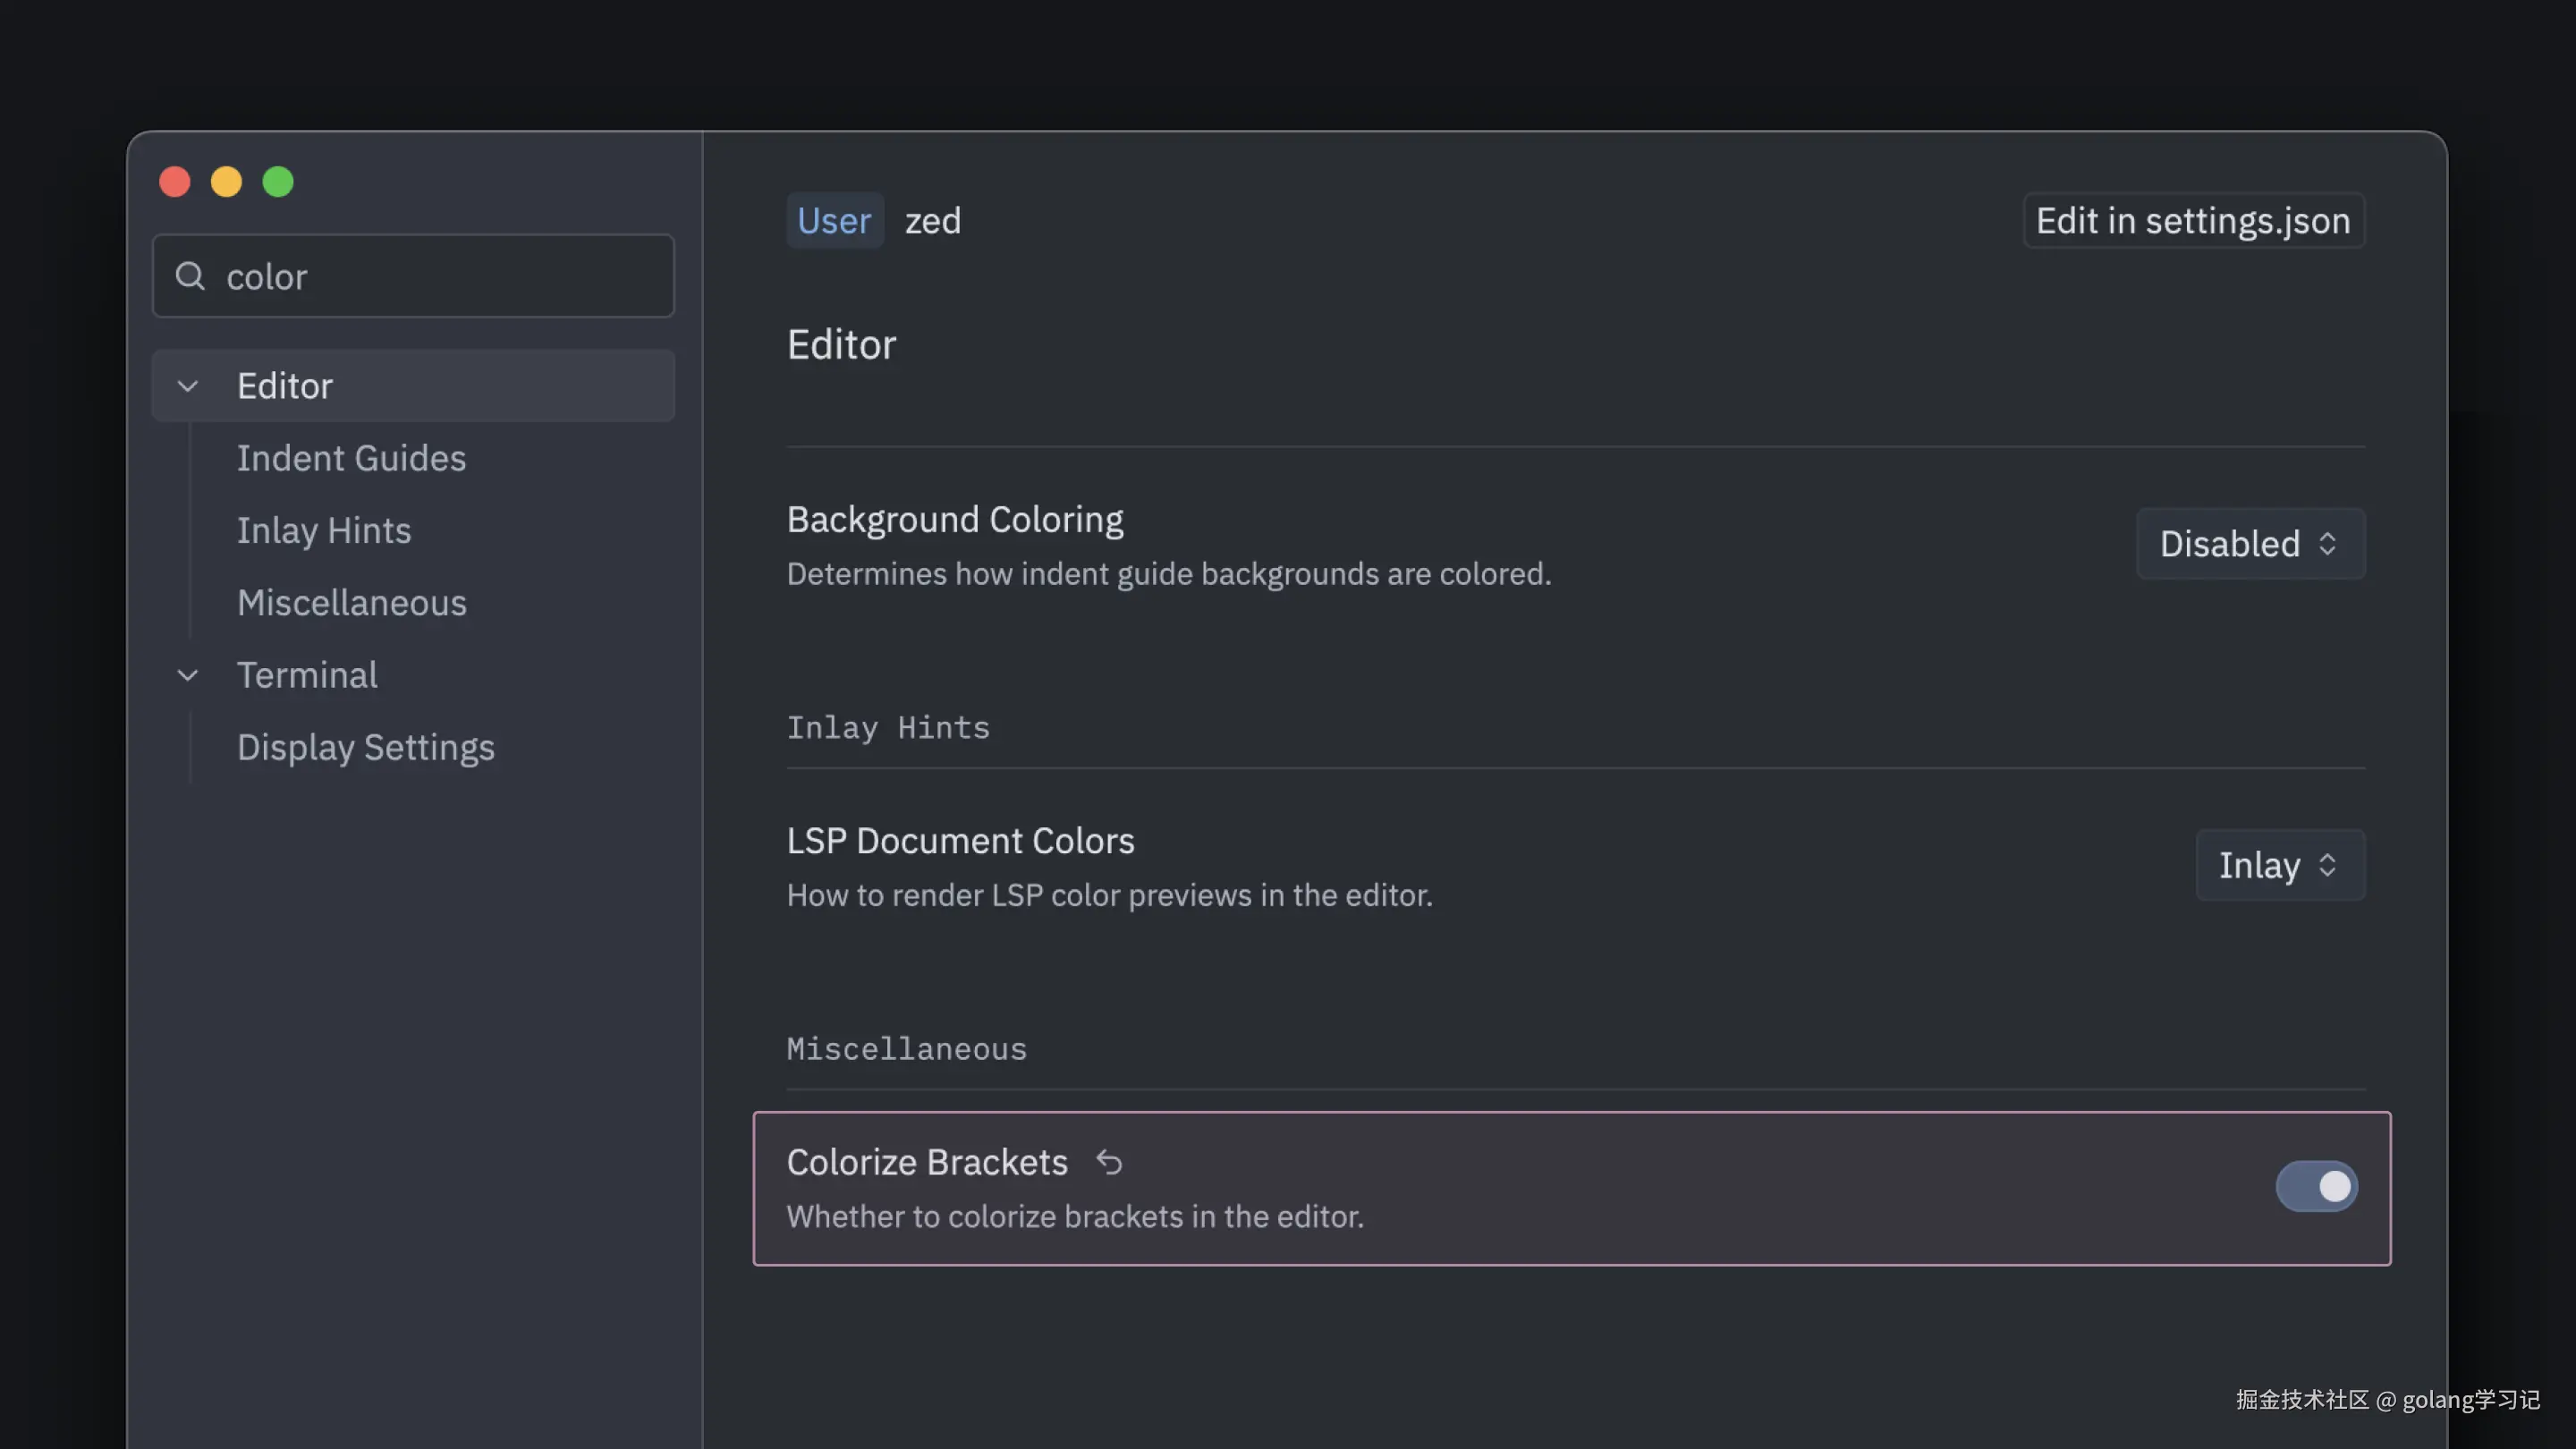Click the Terminal section collapse arrow

coord(188,675)
